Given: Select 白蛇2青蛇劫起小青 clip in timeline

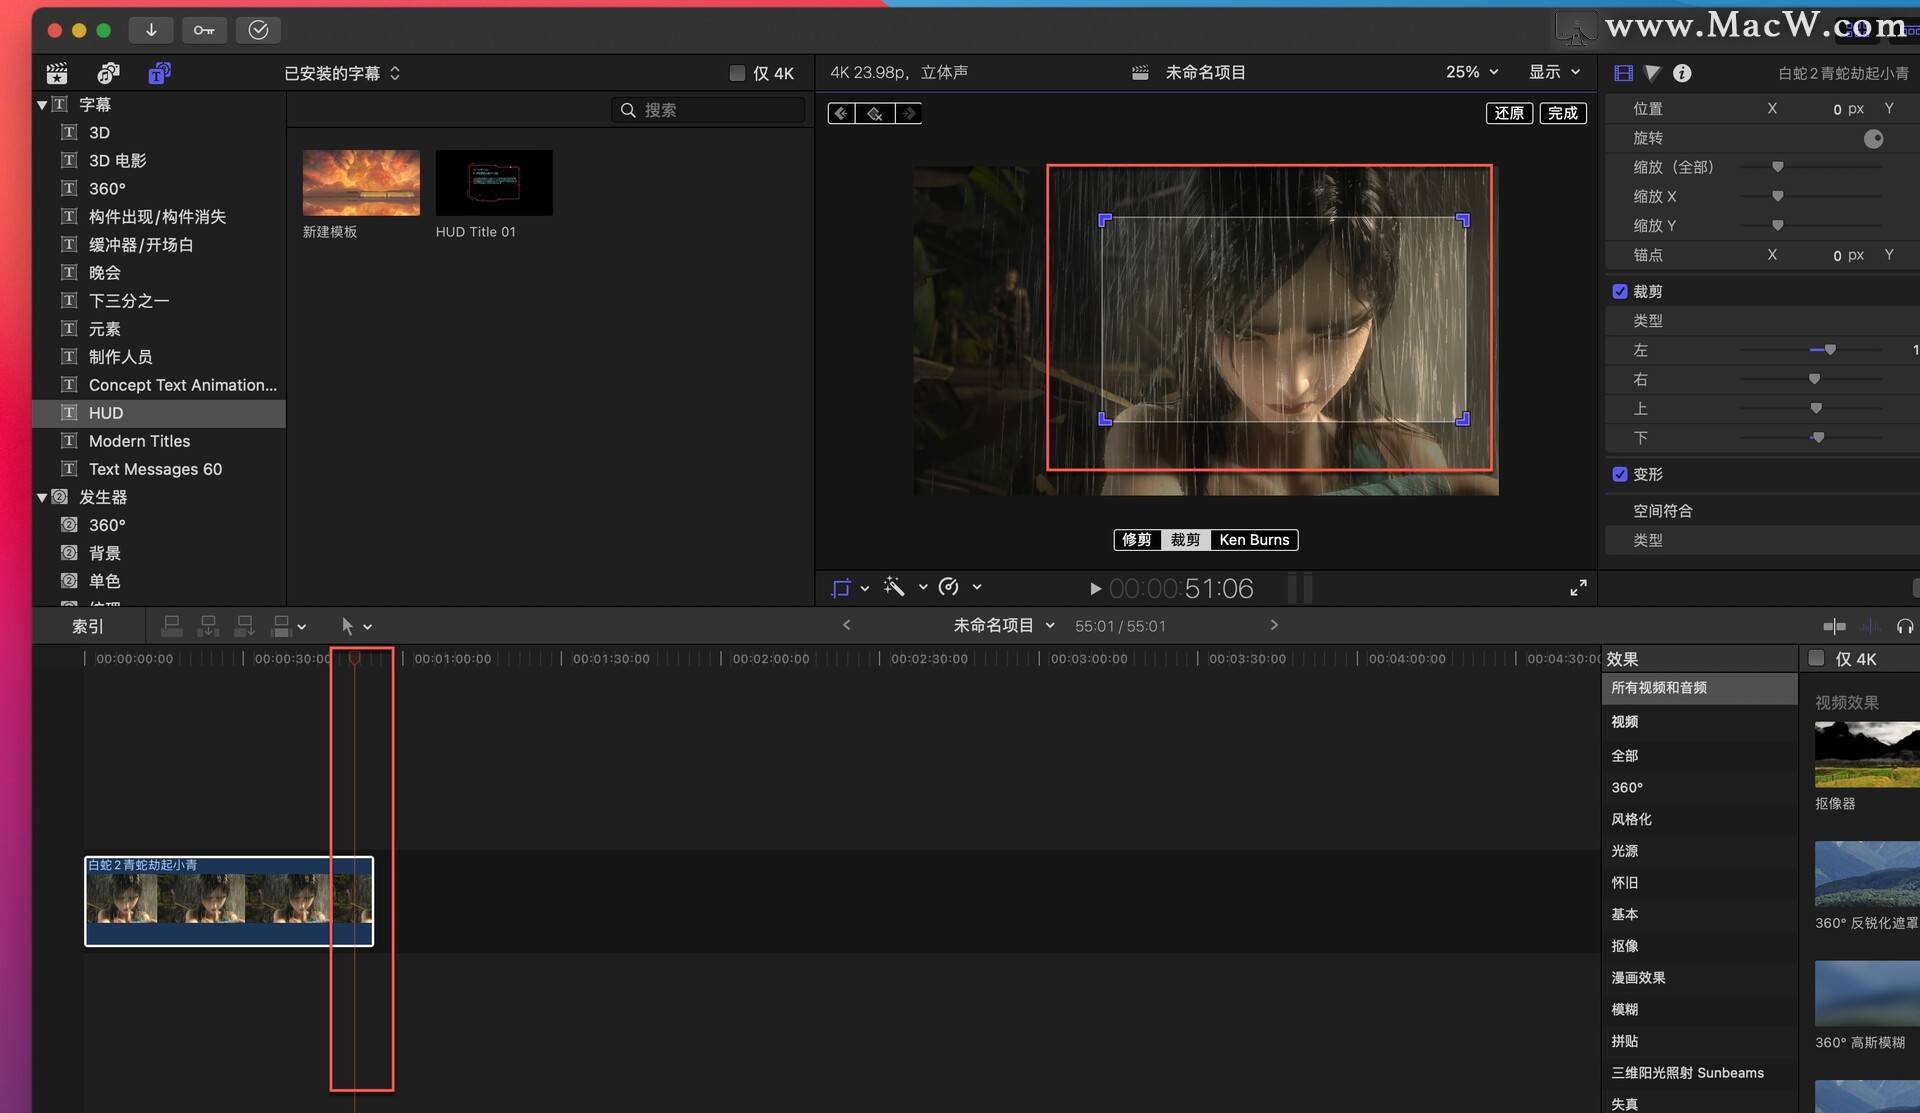Looking at the screenshot, I should click(x=229, y=901).
